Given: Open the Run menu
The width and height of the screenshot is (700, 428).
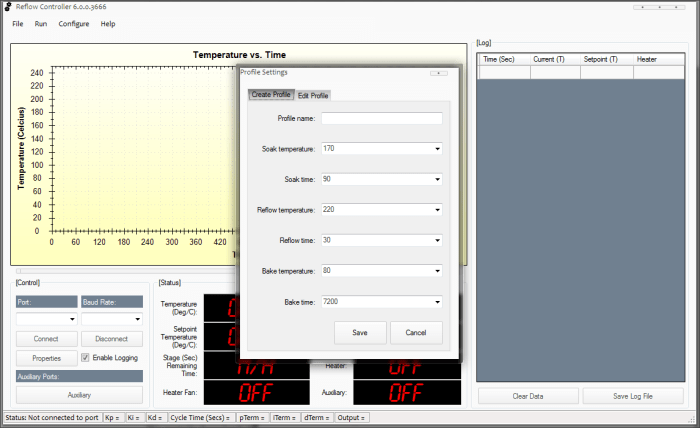Looking at the screenshot, I should (x=41, y=23).
